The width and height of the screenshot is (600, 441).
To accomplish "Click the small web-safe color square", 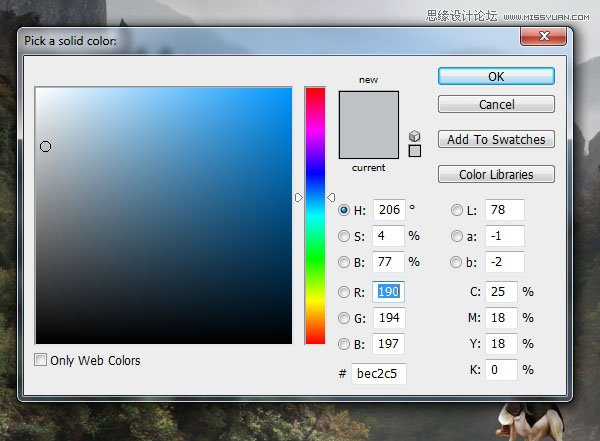I will point(415,151).
